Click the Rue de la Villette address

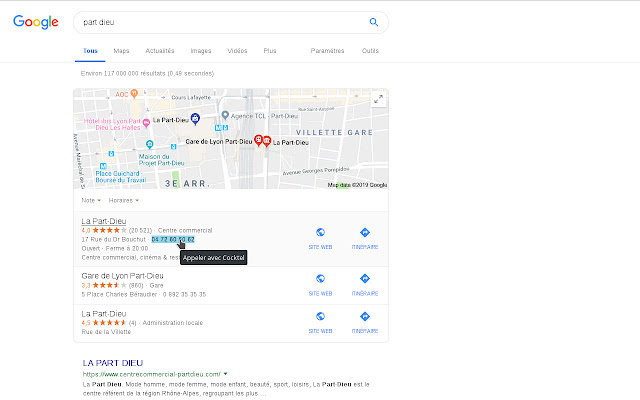(106, 332)
